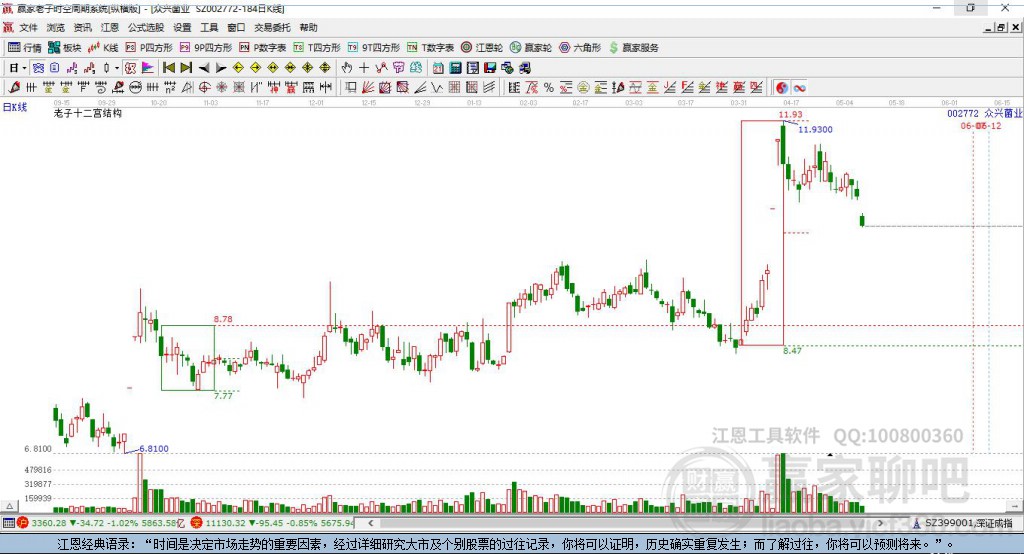Open the 工具 menu
Image resolution: width=1024 pixels, height=554 pixels.
point(209,27)
